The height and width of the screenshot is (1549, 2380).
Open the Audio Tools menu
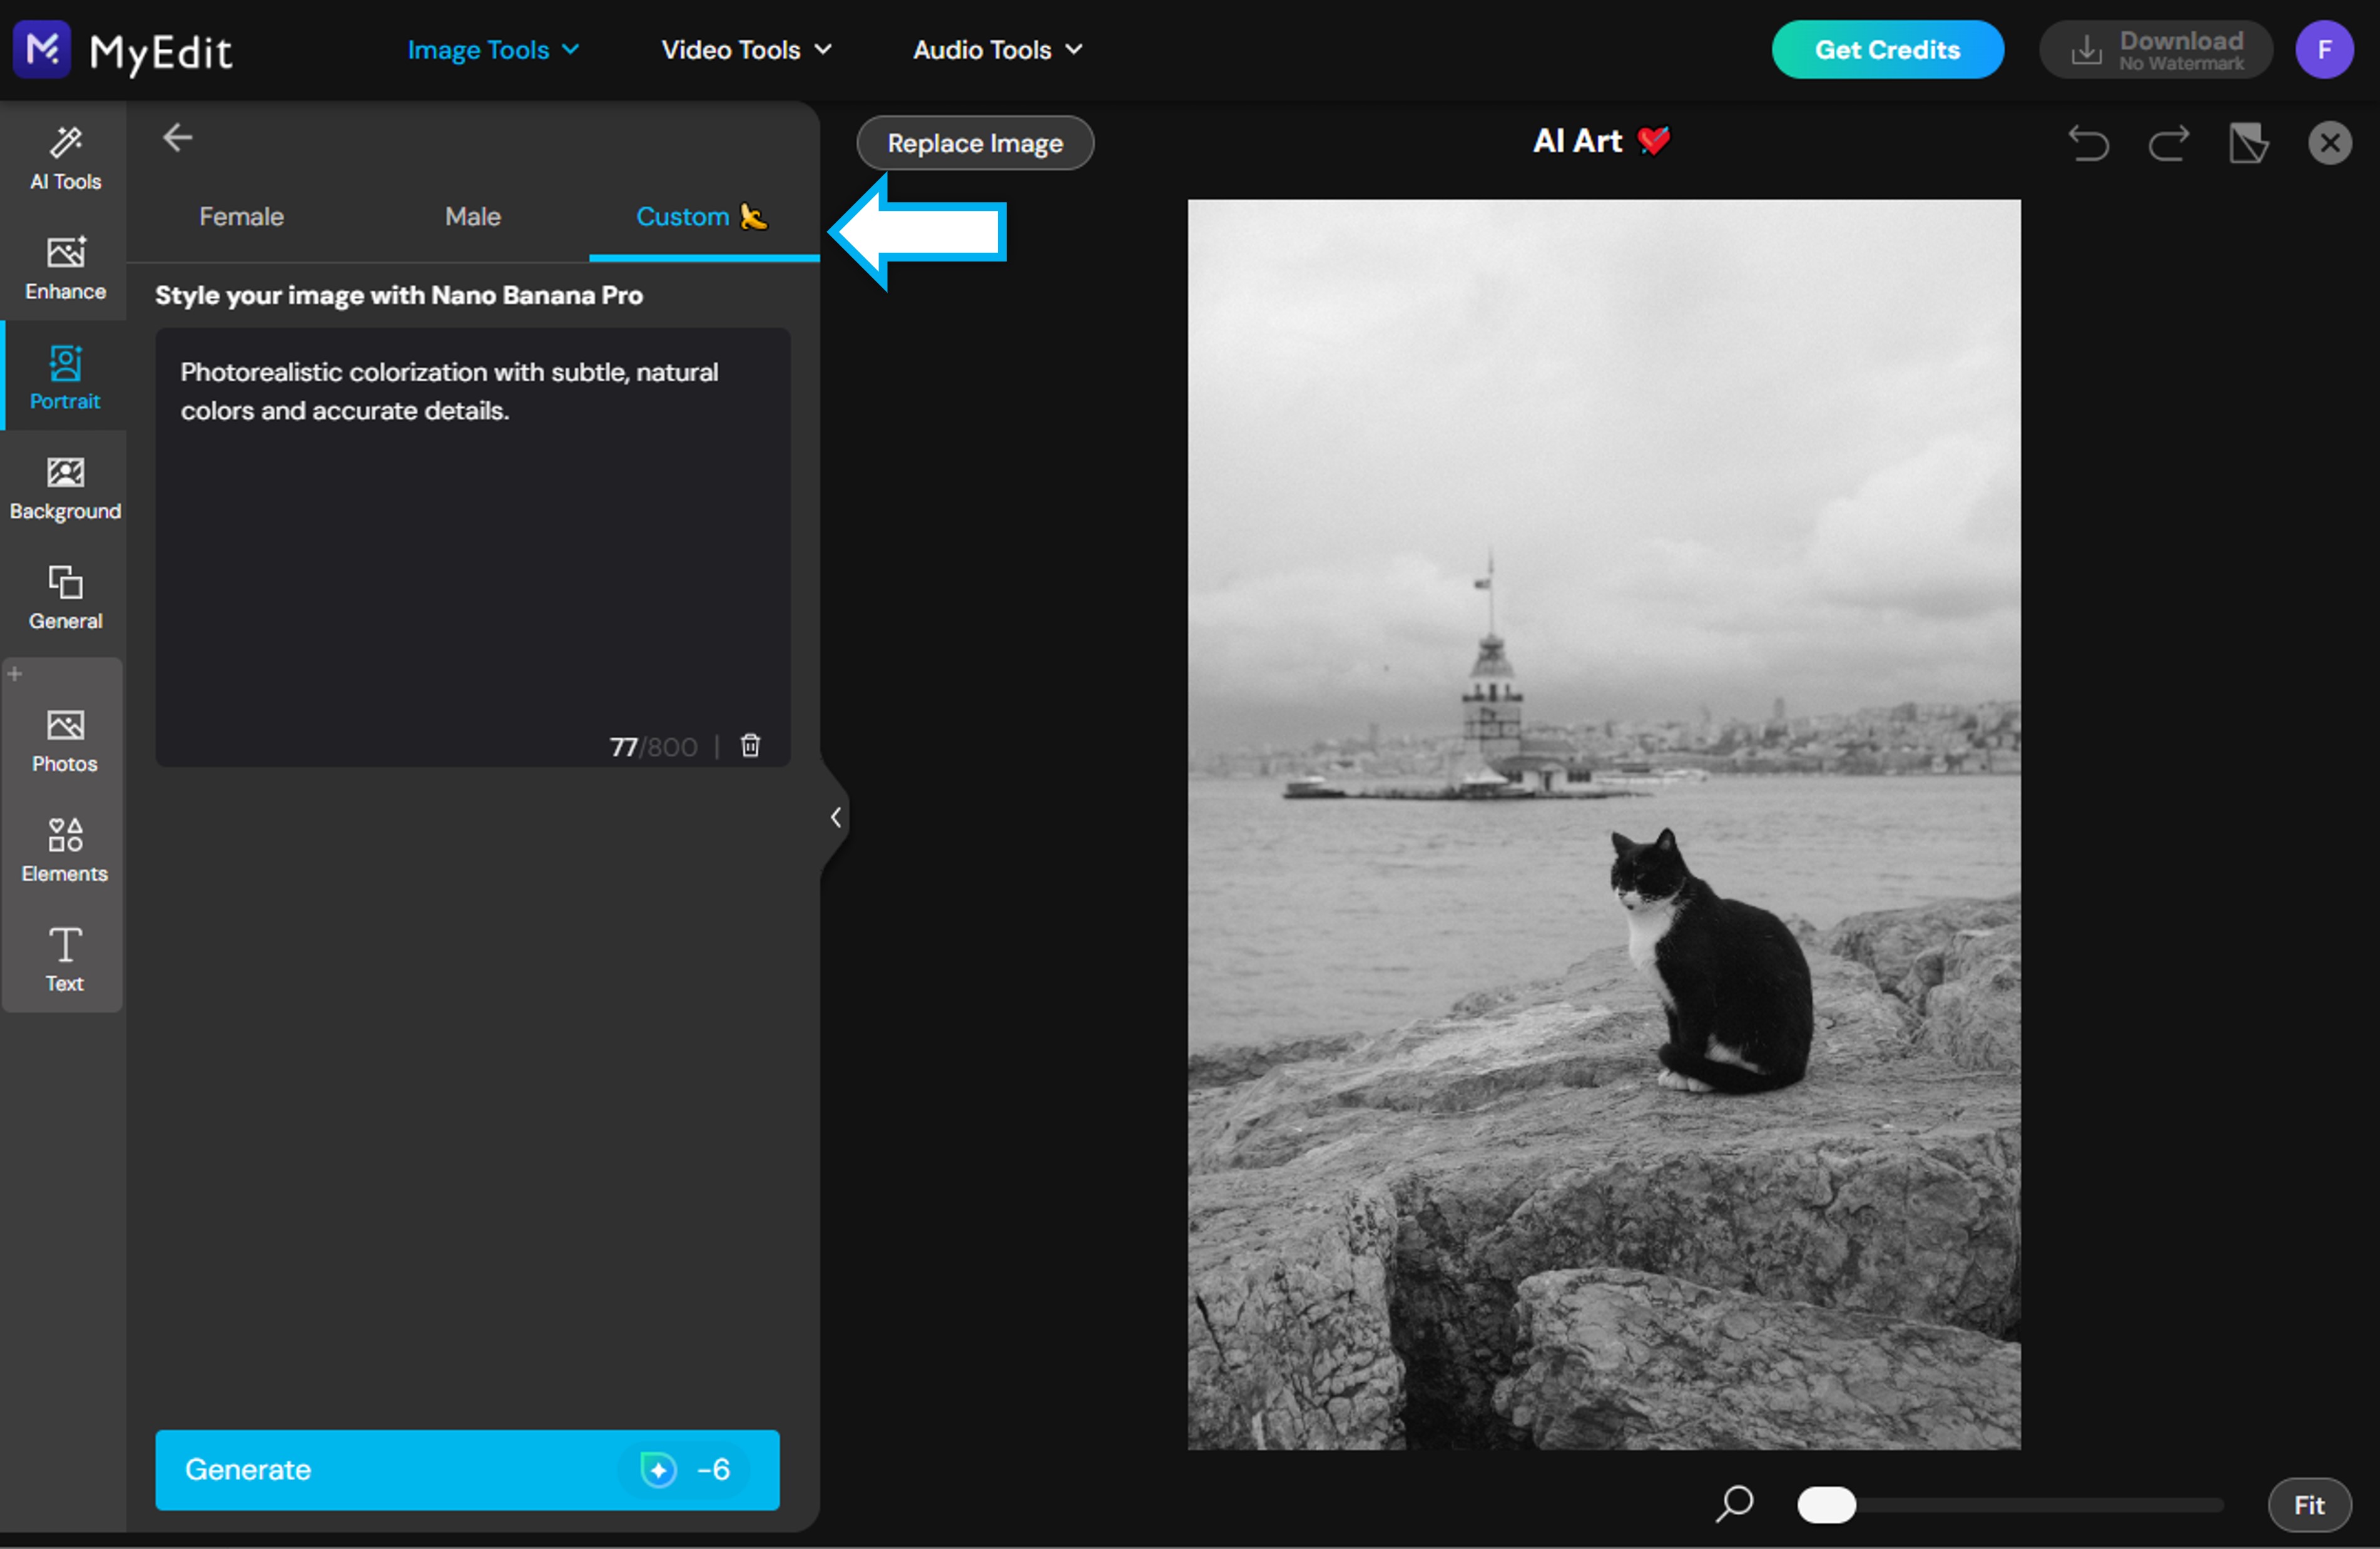pos(996,49)
